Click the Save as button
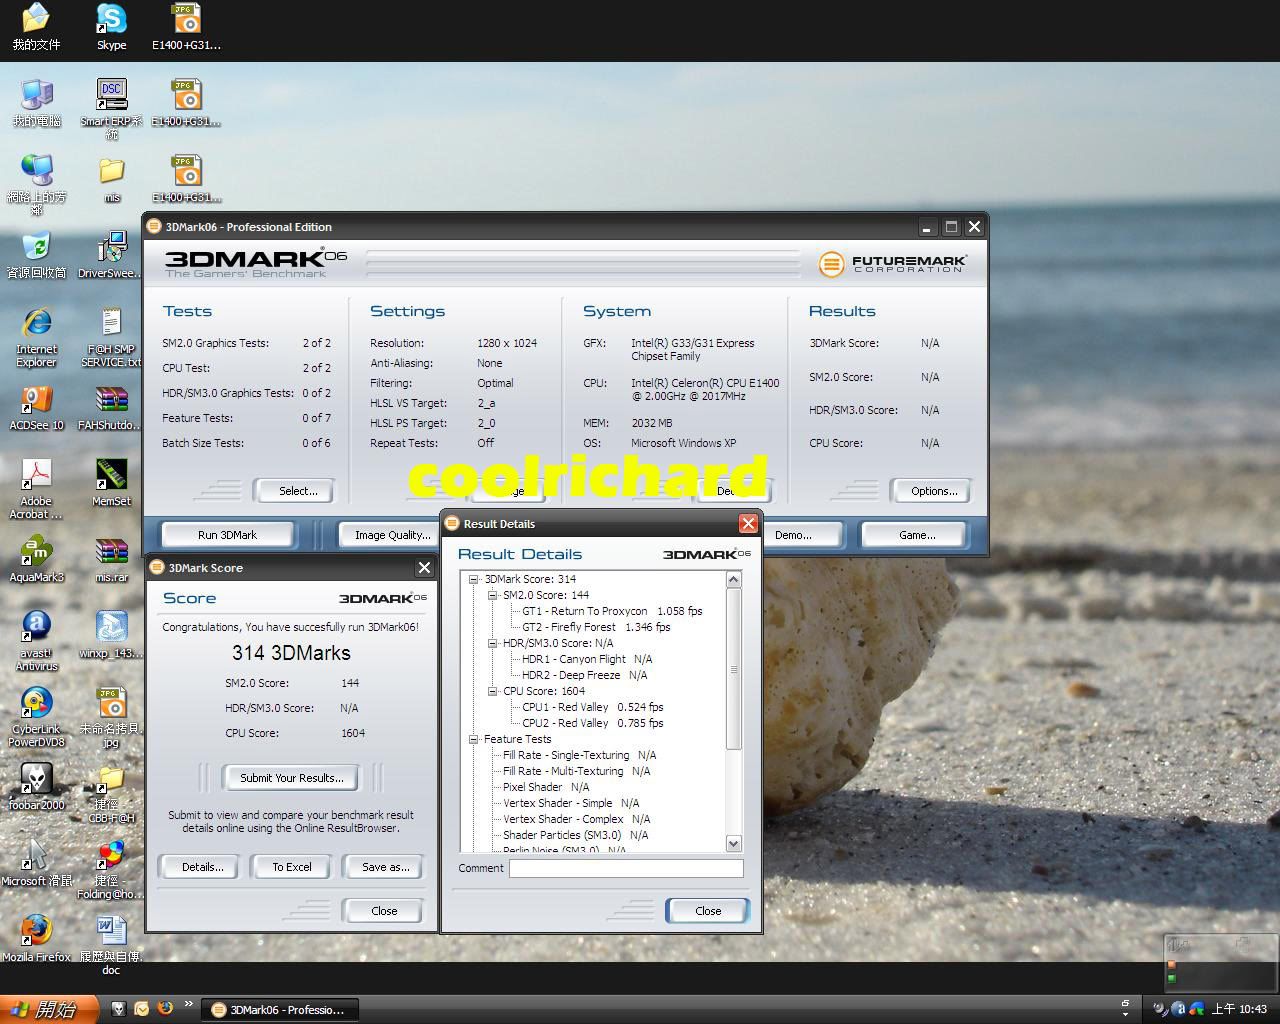This screenshot has height=1024, width=1280. click(x=385, y=867)
